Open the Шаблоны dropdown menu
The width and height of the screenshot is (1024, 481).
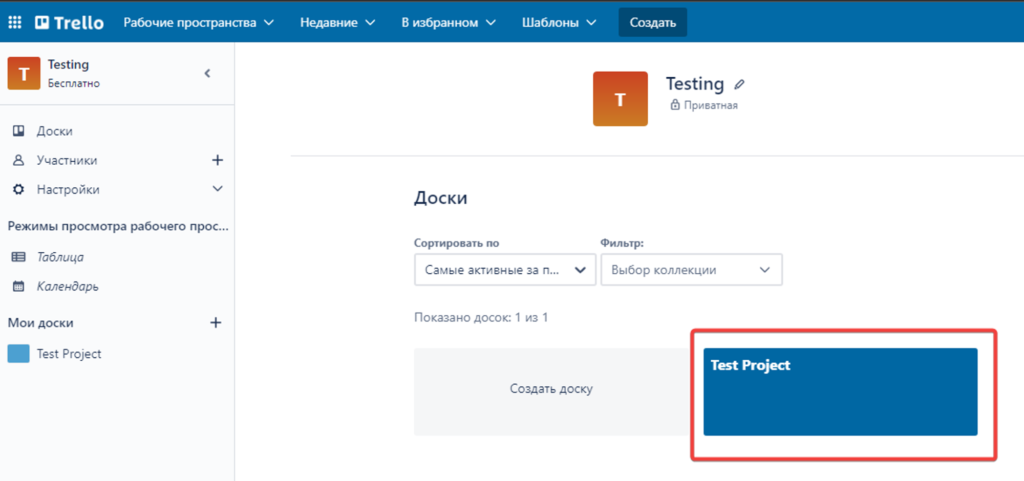[559, 22]
